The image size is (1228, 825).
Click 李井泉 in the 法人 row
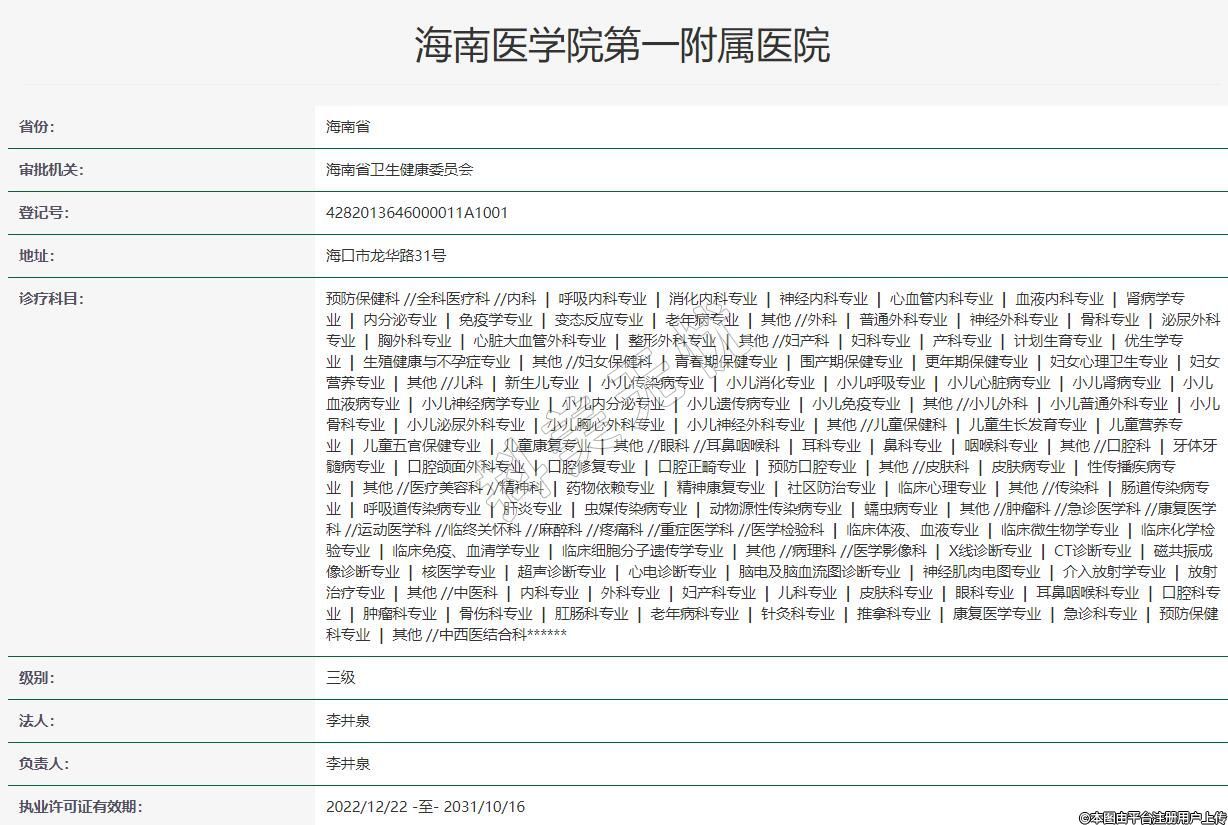(x=348, y=721)
